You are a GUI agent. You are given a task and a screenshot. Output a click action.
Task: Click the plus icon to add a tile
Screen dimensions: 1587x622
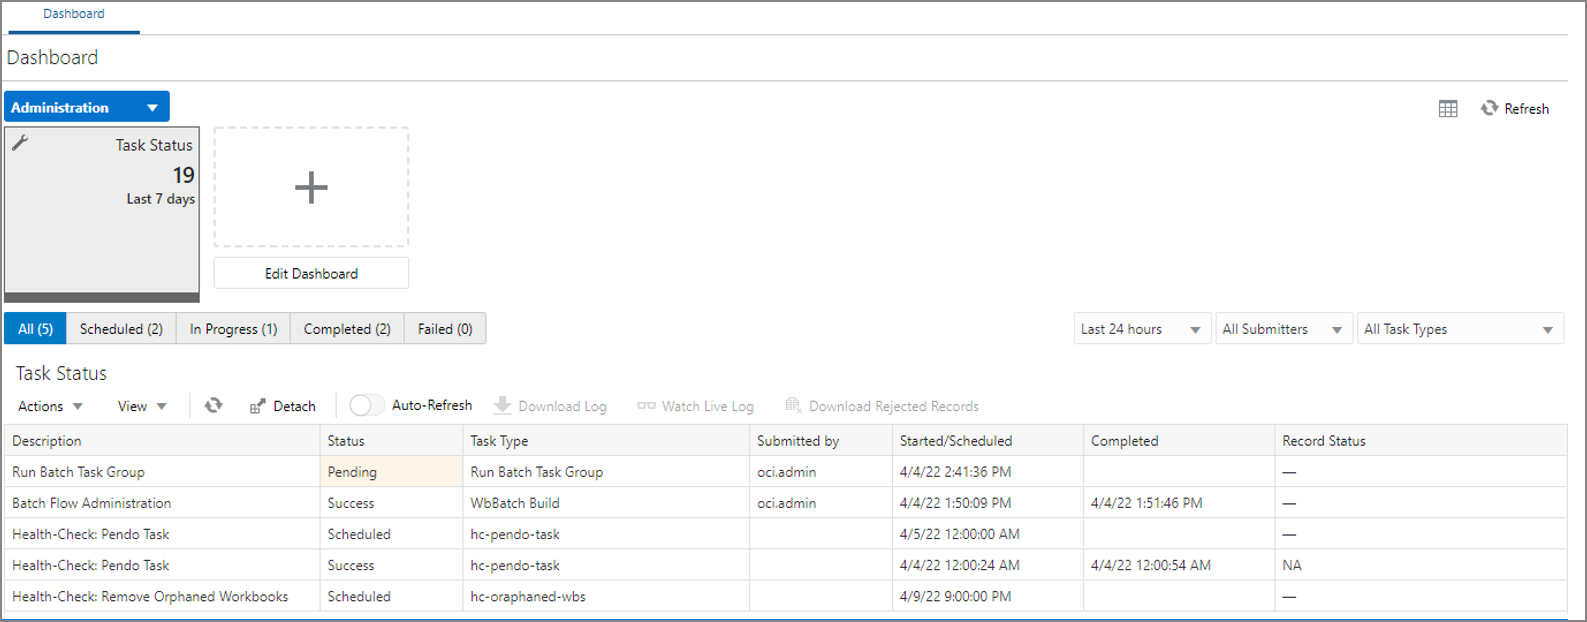coord(311,187)
